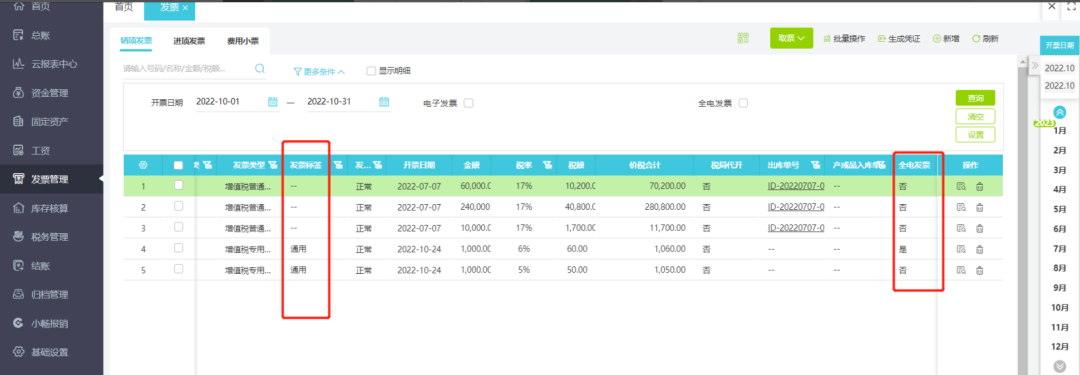This screenshot has width=1080, height=375.
Task: Open 小畅报销 module
Action: (x=49, y=323)
